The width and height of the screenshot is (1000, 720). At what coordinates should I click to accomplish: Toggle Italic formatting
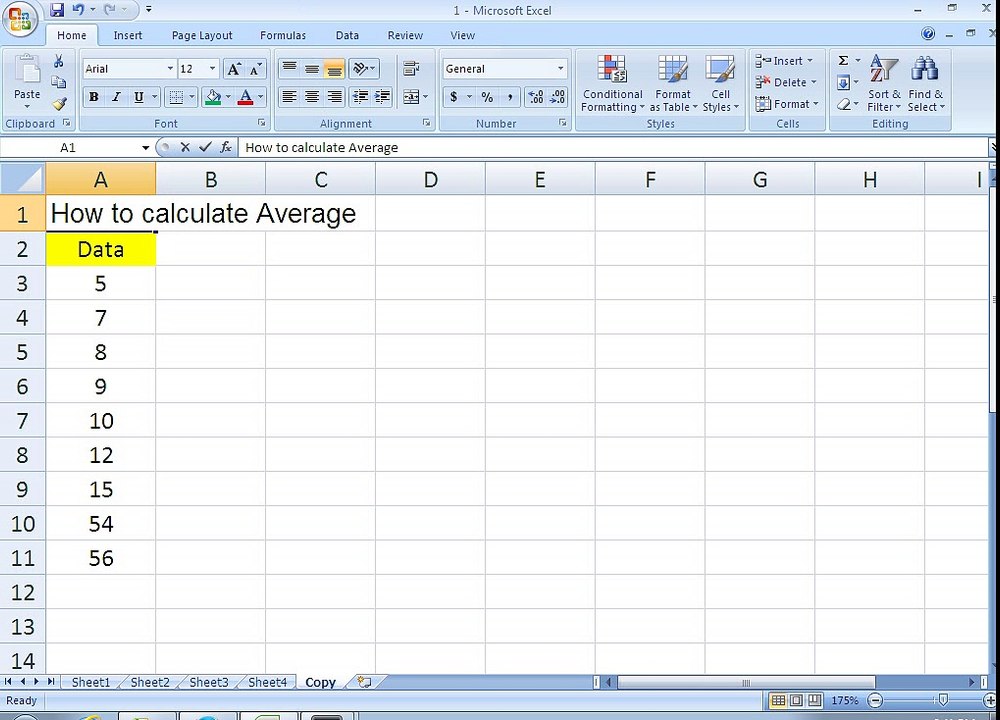(x=116, y=97)
